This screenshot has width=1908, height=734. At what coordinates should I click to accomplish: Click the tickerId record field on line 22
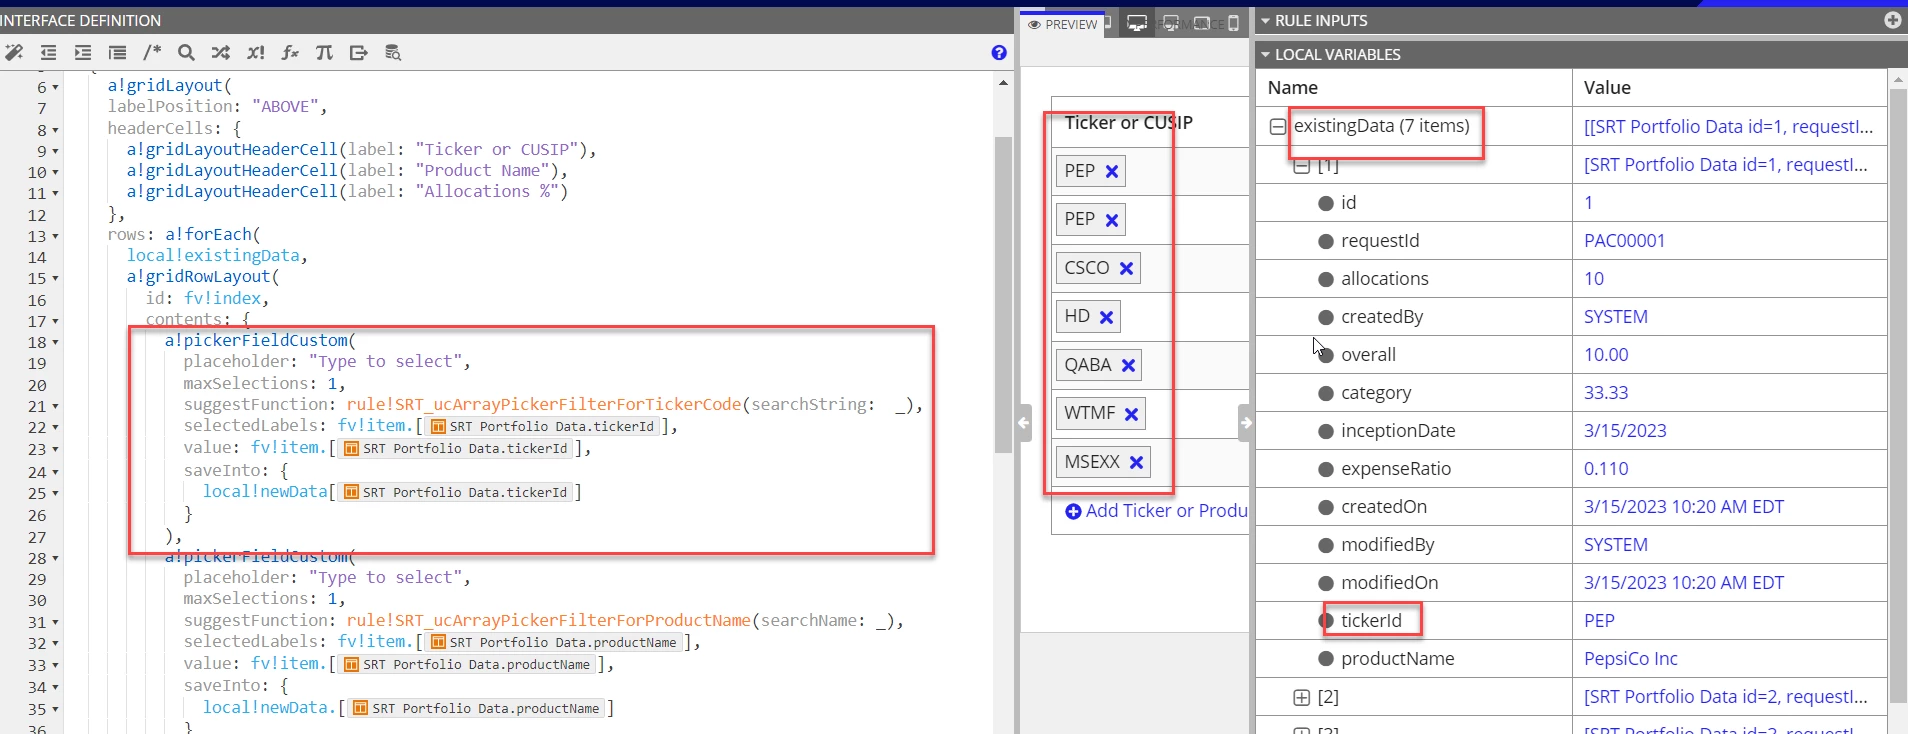540,427
